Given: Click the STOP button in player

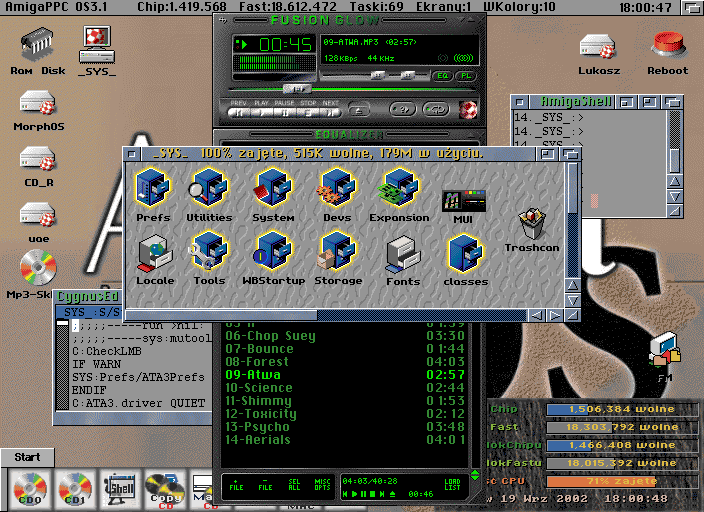Looking at the screenshot, I should tap(308, 113).
